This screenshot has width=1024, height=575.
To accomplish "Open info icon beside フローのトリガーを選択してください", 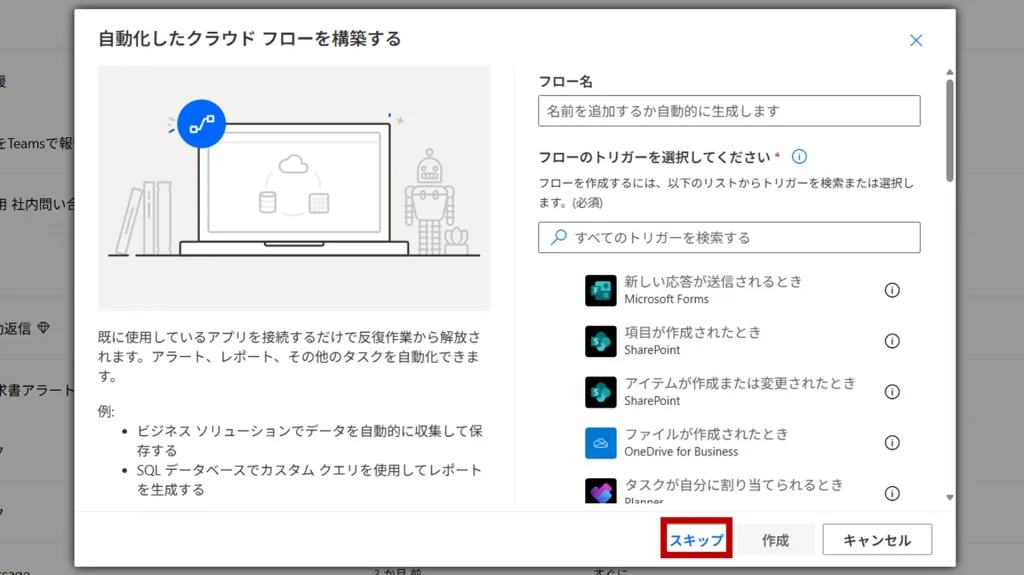I will pos(799,157).
